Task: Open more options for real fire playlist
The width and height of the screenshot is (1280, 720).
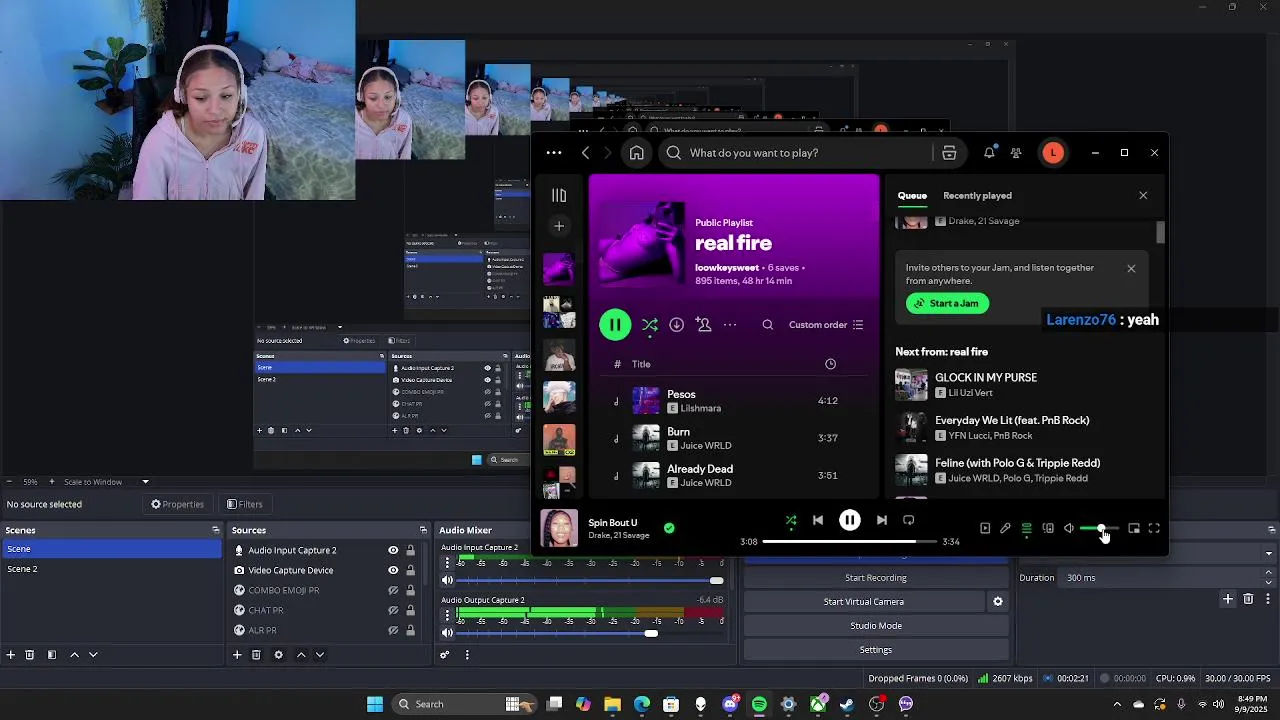Action: pyautogui.click(x=730, y=325)
